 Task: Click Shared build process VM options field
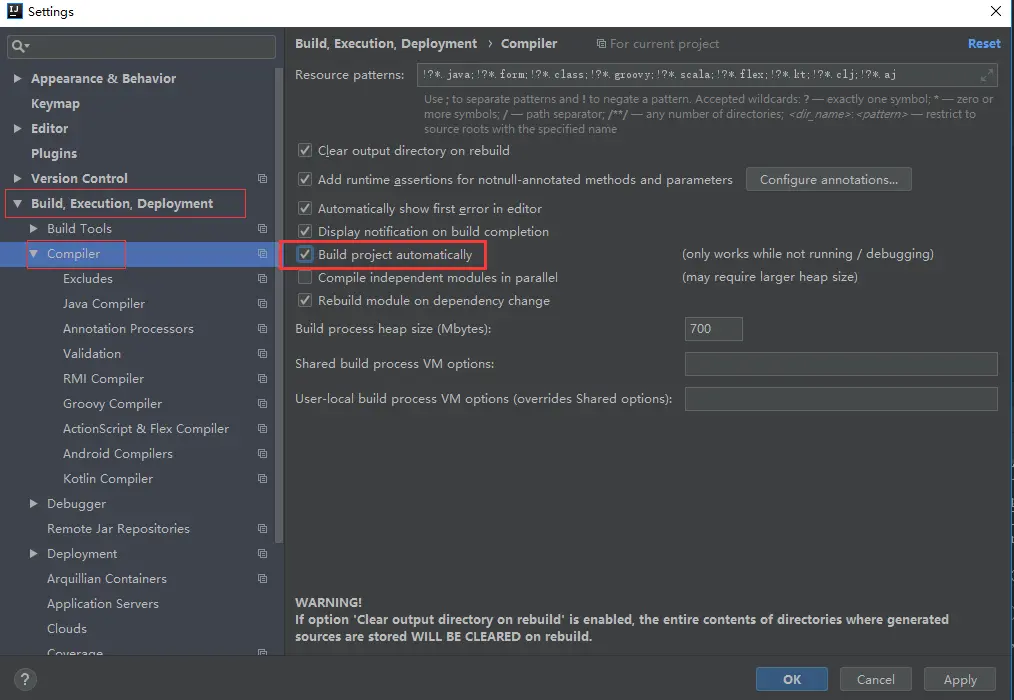(841, 364)
